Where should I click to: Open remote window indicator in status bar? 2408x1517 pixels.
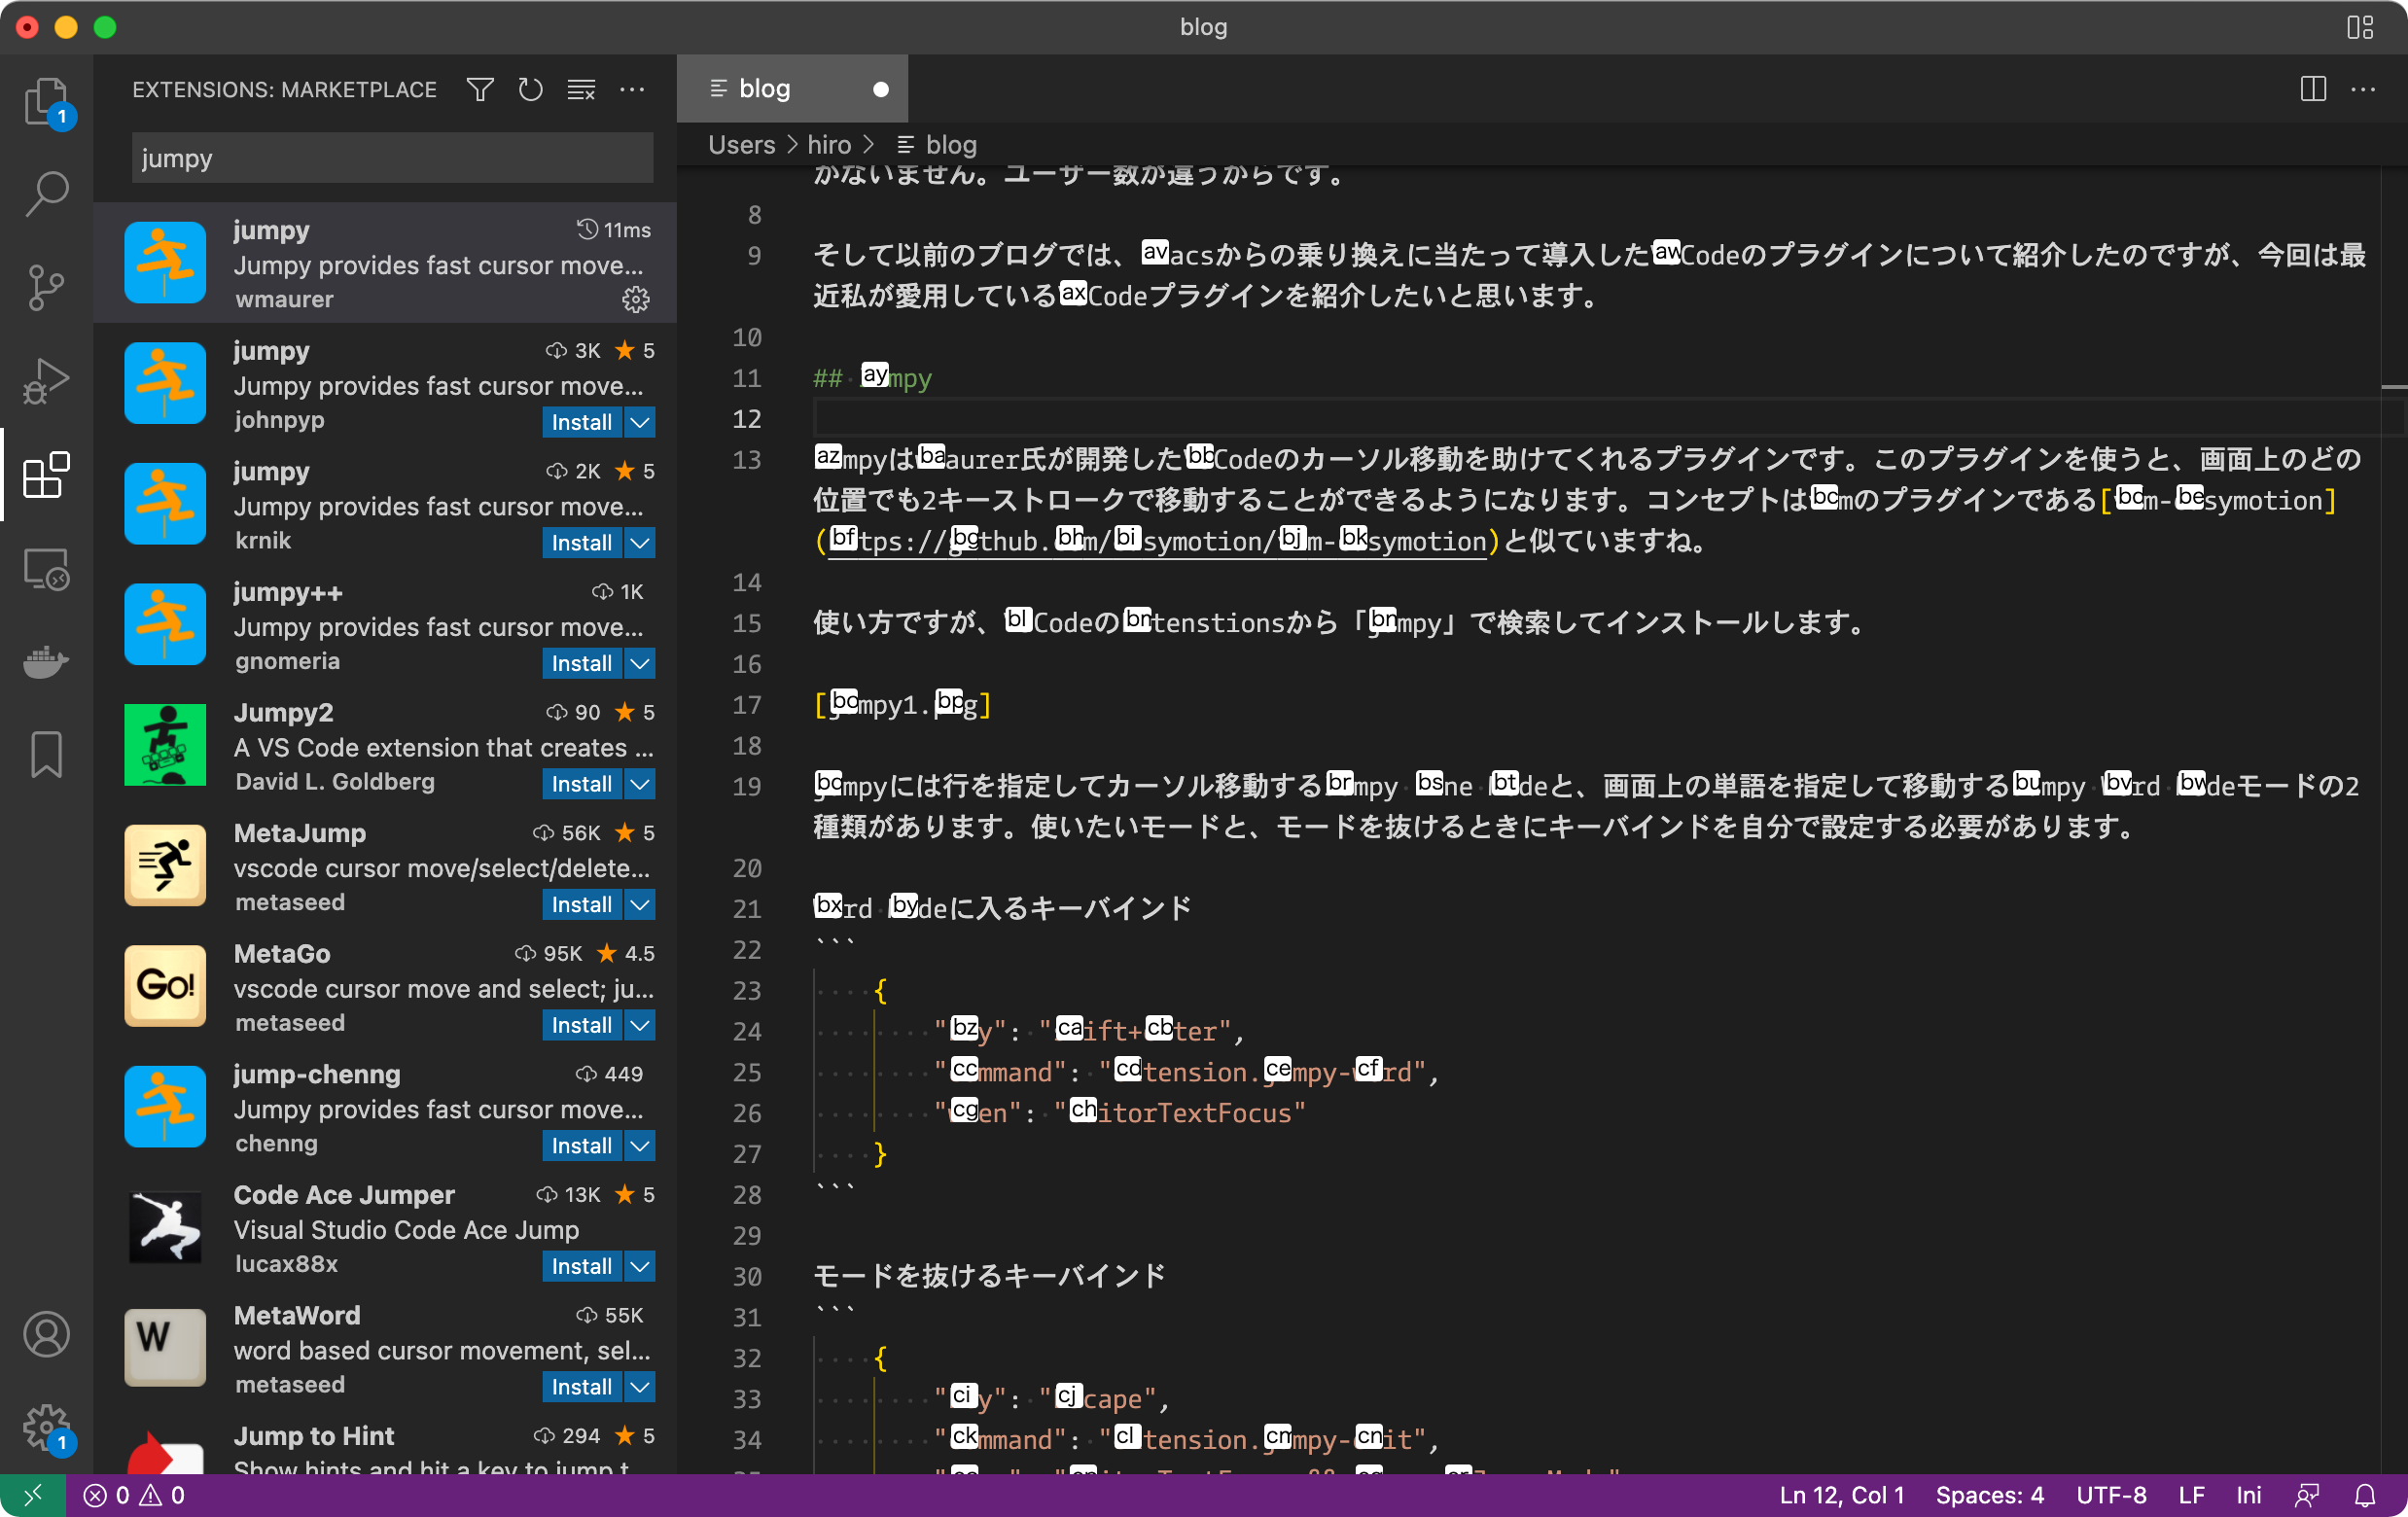click(x=33, y=1495)
